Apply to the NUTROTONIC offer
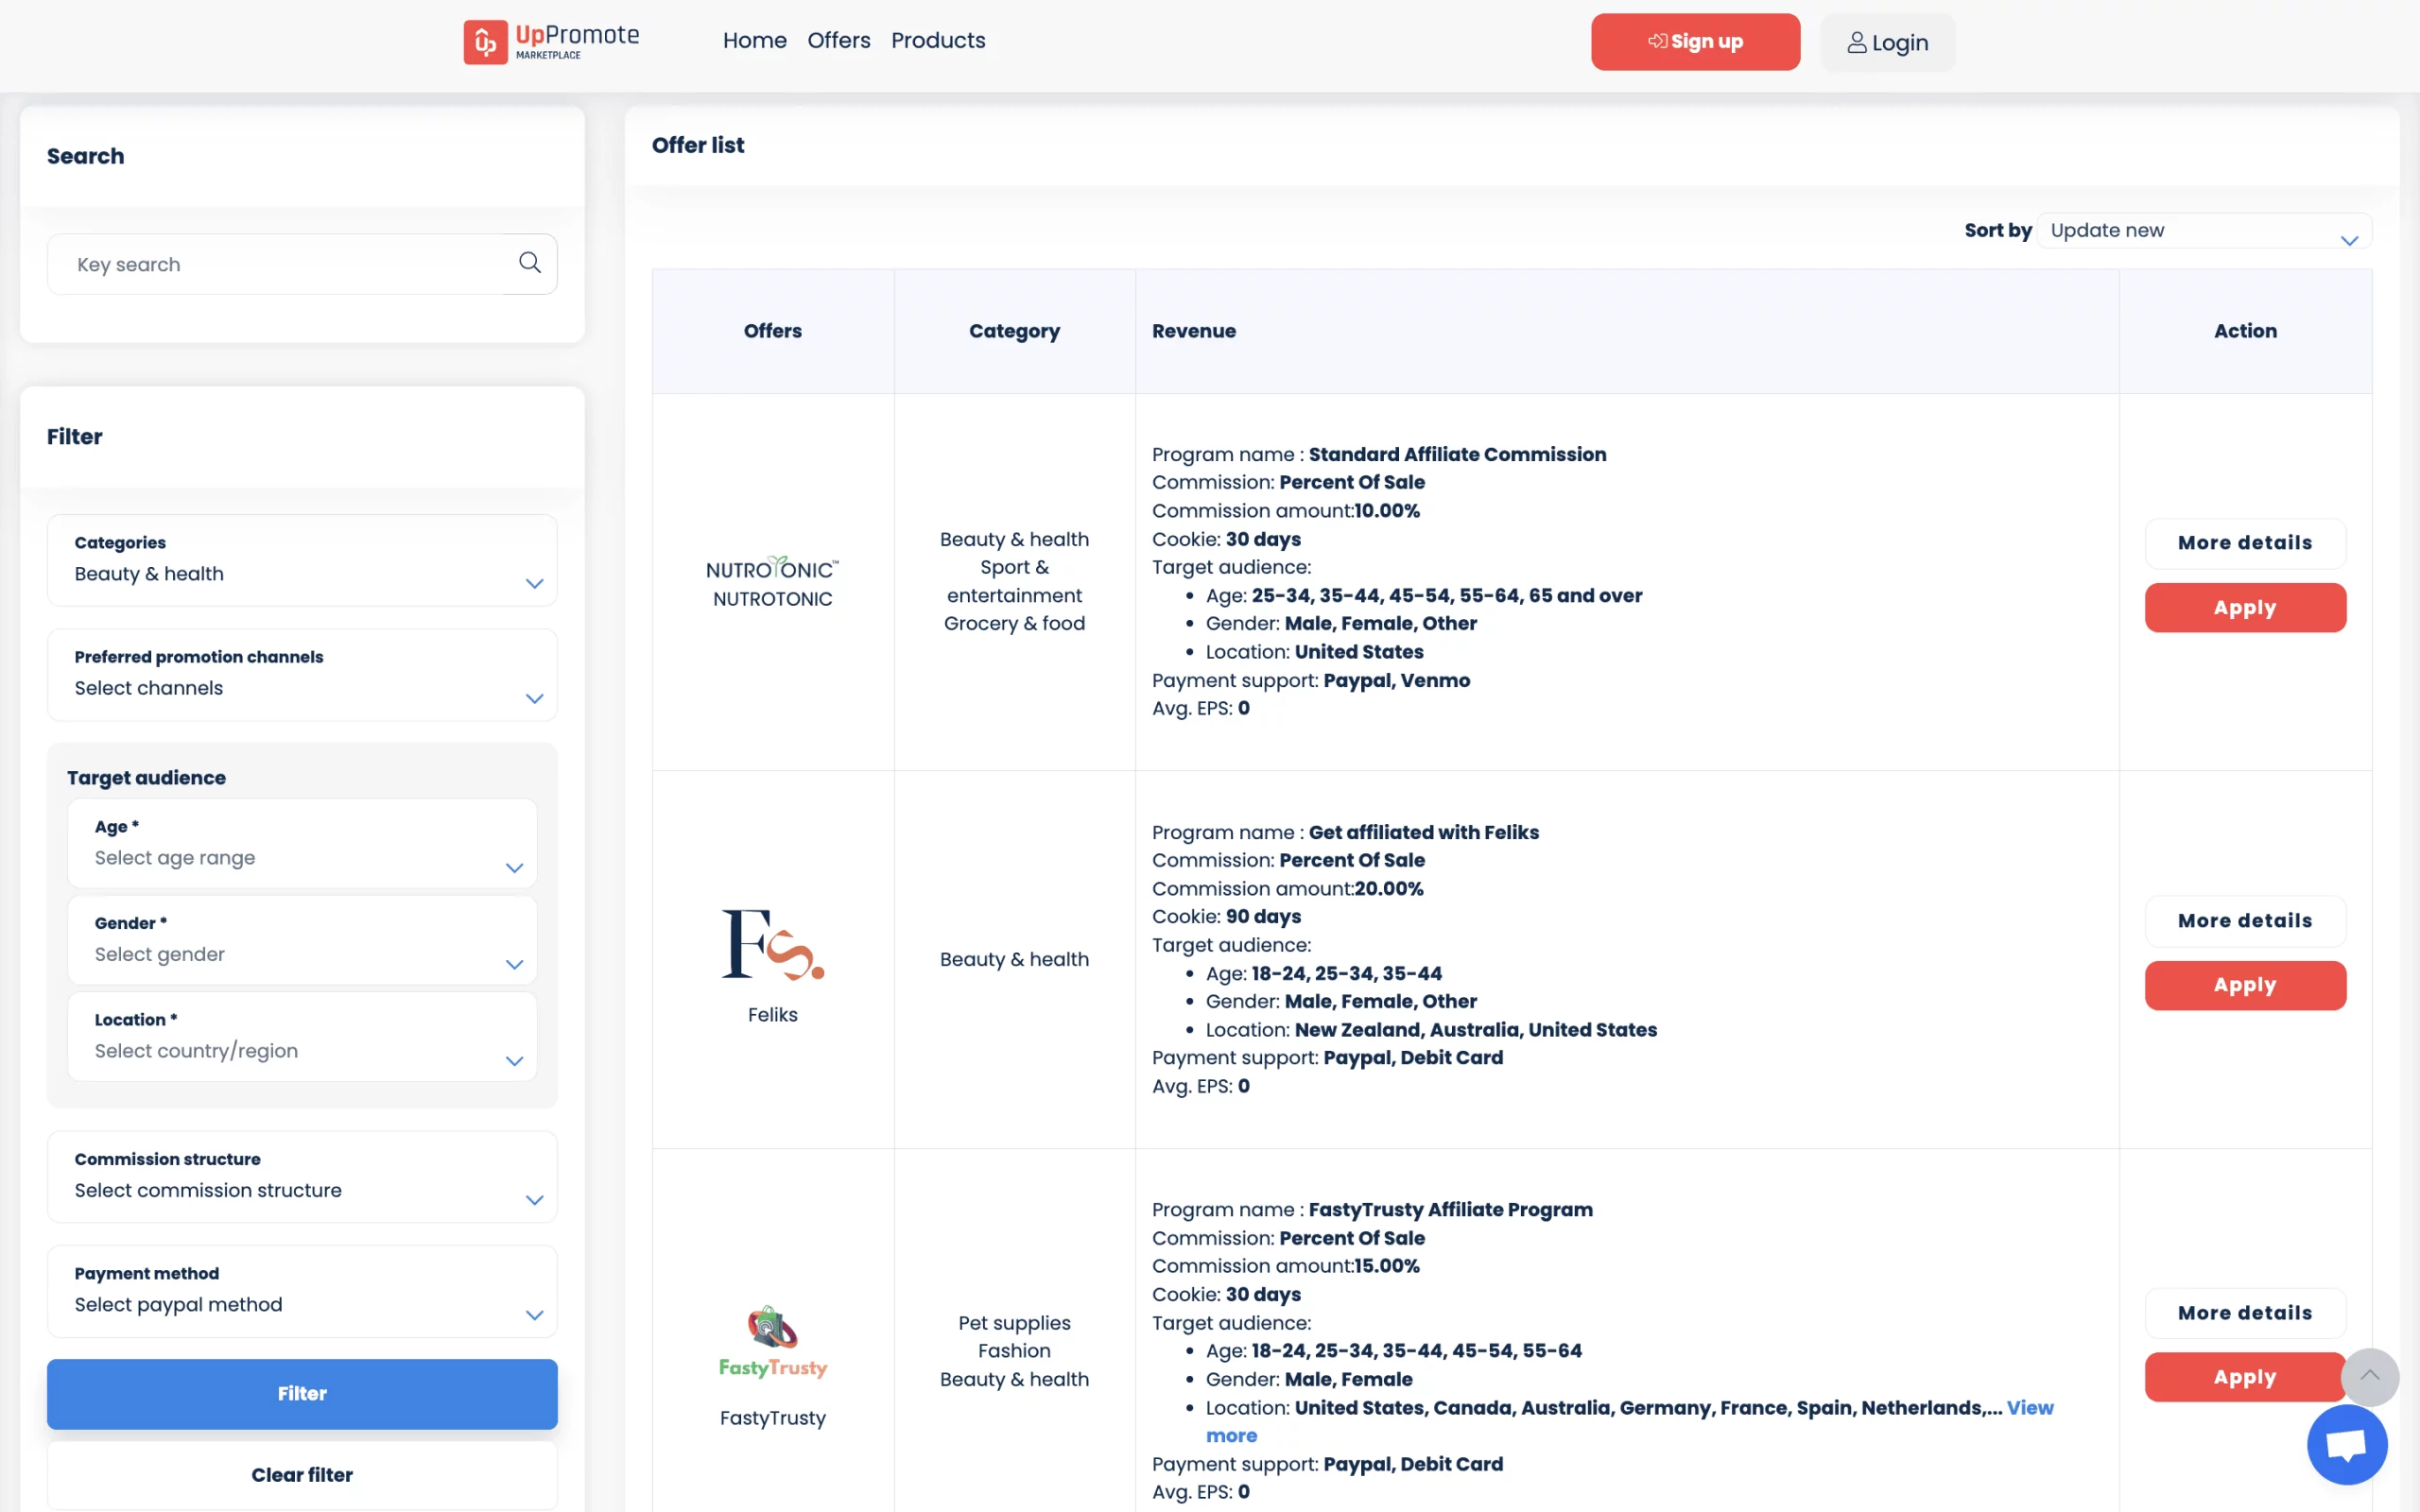The width and height of the screenshot is (2420, 1512). coord(2245,607)
